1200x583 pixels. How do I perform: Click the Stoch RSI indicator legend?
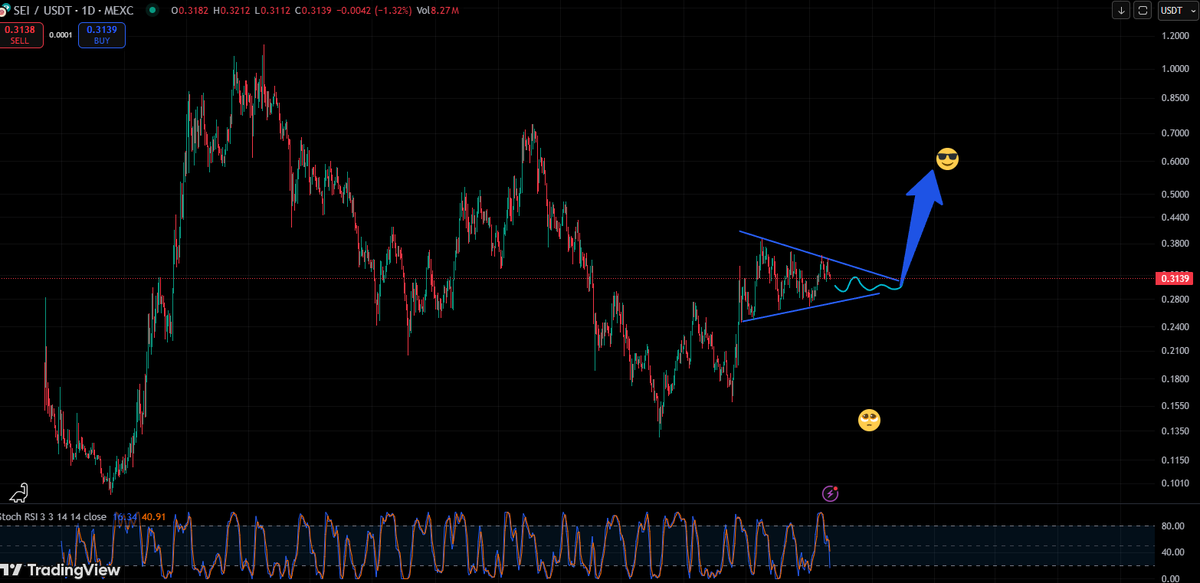point(53,517)
